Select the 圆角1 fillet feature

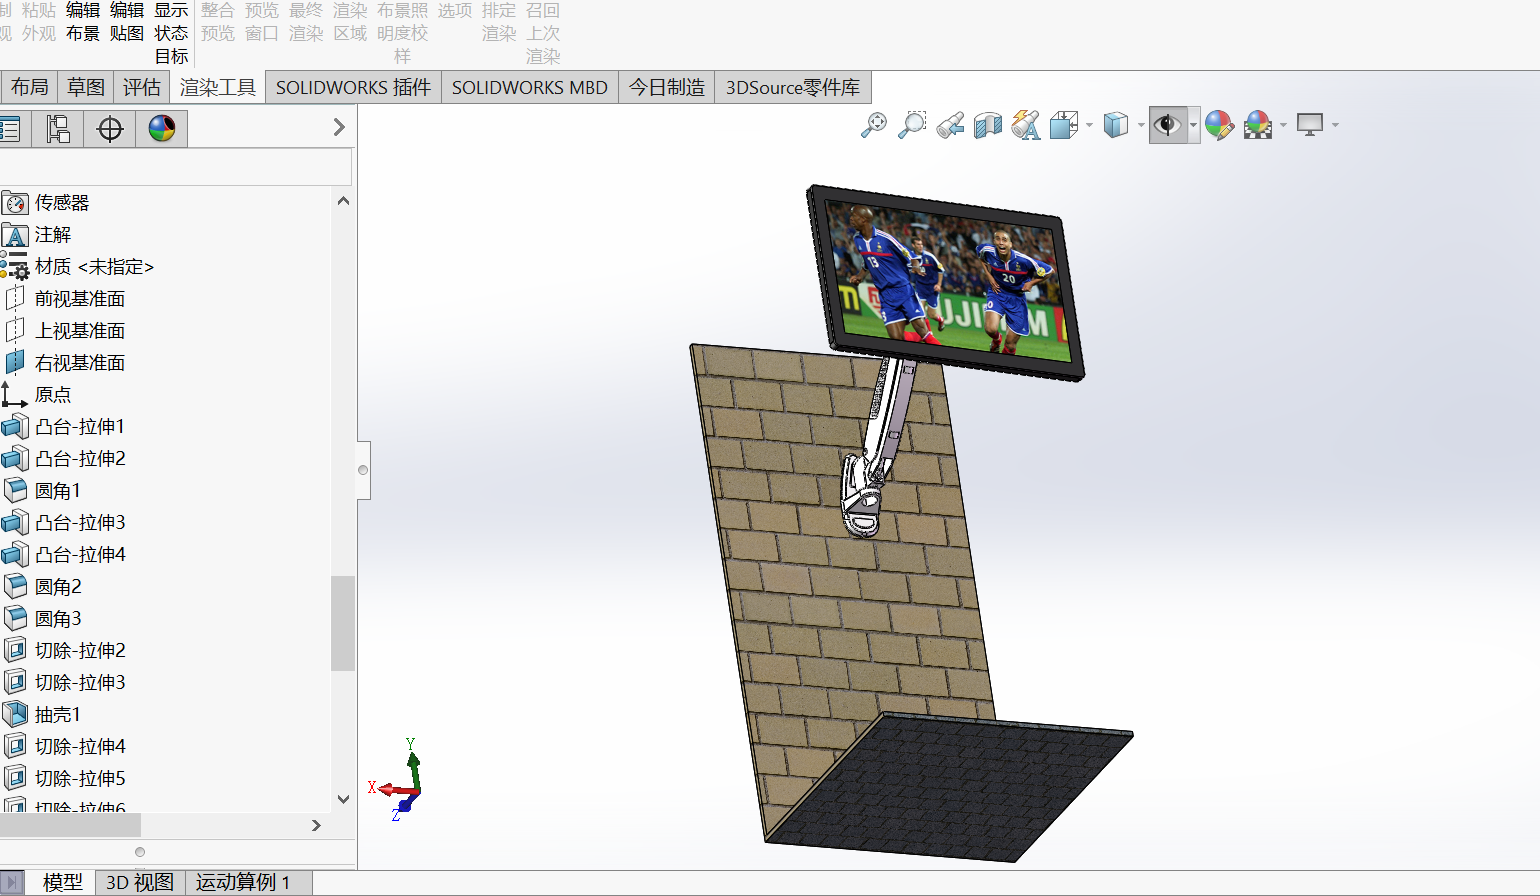click(42, 491)
